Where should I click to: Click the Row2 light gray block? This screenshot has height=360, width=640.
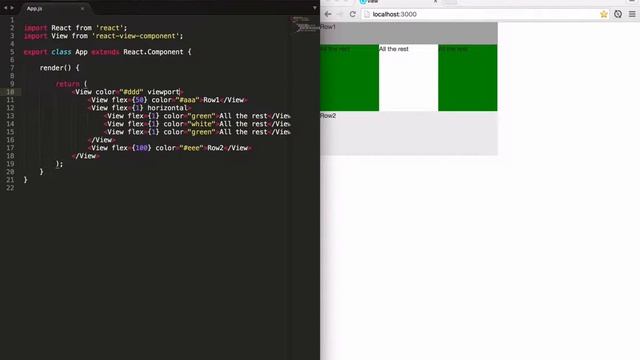pyautogui.click(x=409, y=133)
